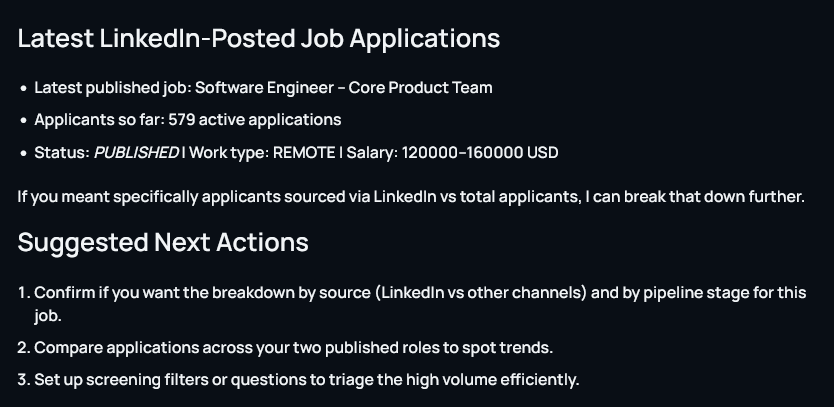Click the "Suggested Next Actions" heading

tap(163, 242)
